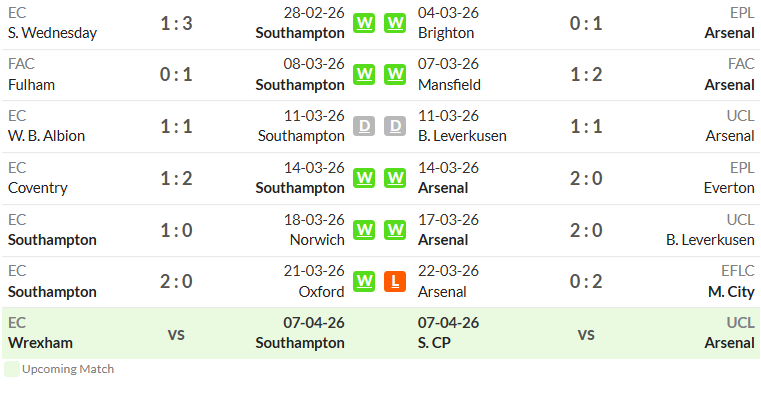
Task: Open the 0 : 2 score against M. City
Action: [x=586, y=281]
